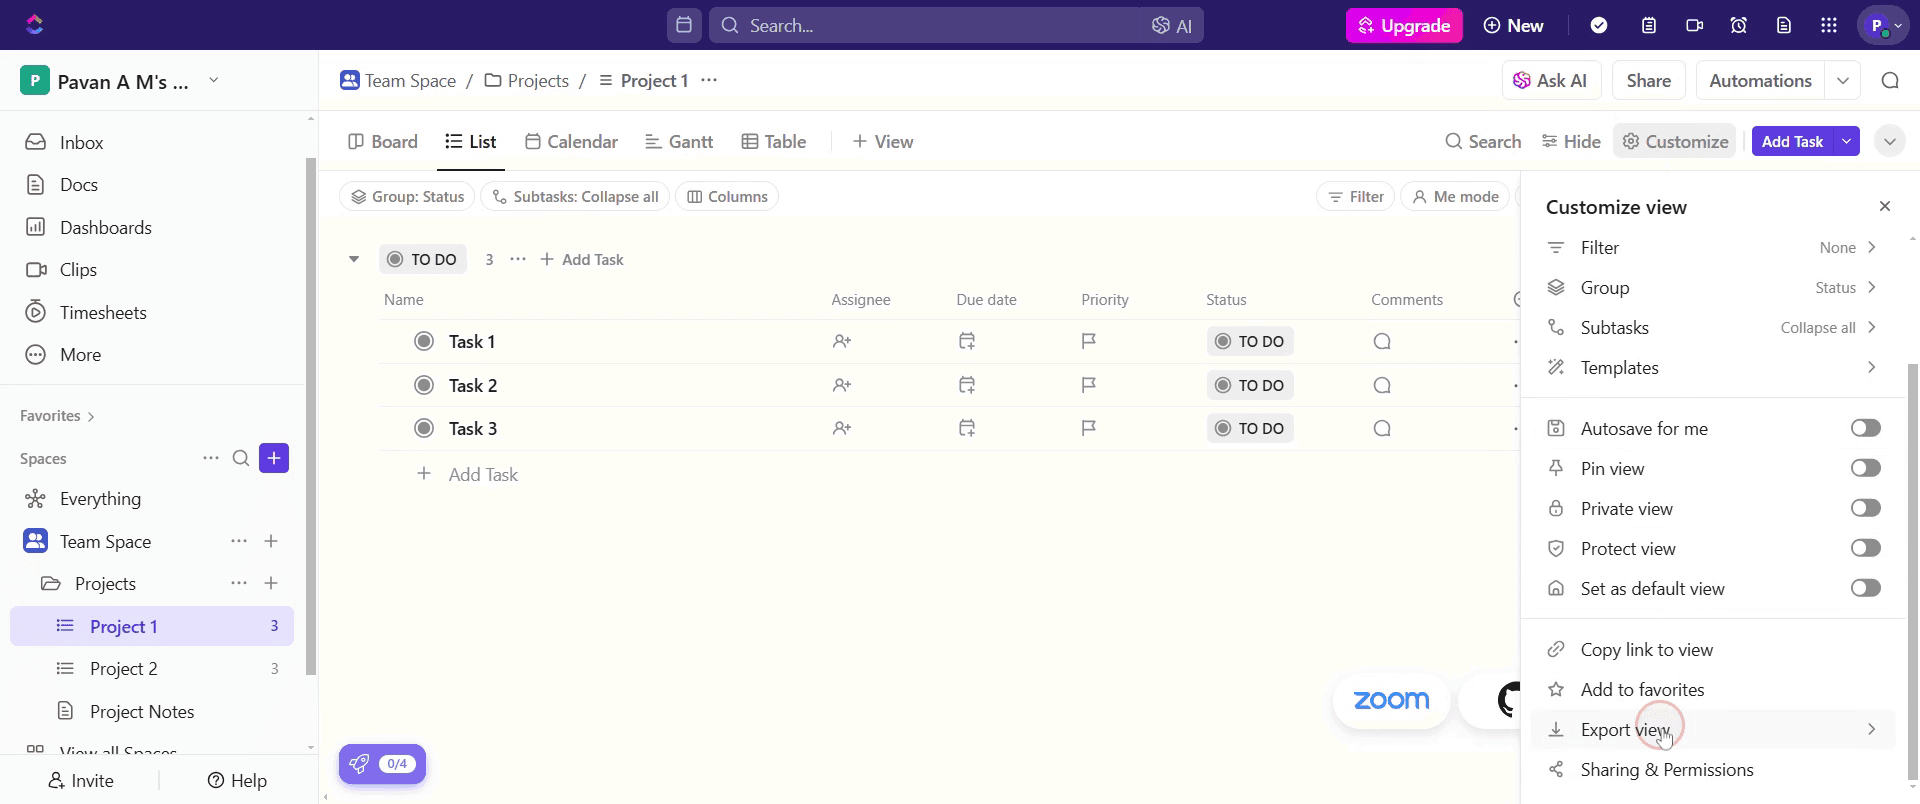The image size is (1920, 804).
Task: Open the Export view submenu
Action: tap(1711, 729)
